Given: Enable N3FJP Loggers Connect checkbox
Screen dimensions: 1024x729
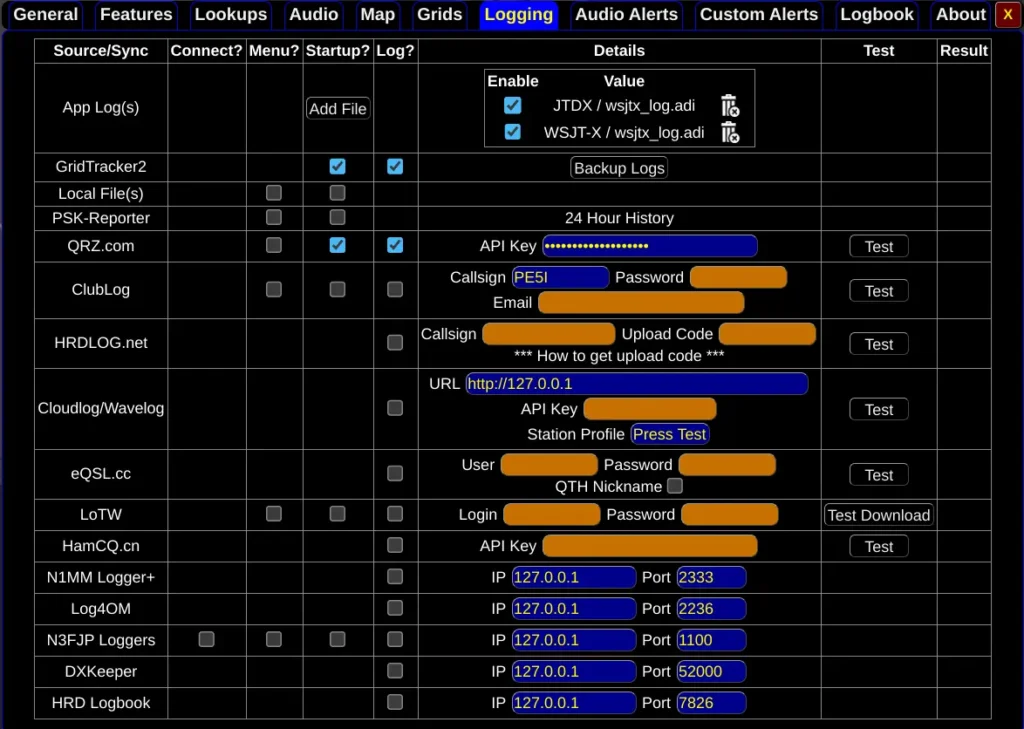Looking at the screenshot, I should point(206,639).
